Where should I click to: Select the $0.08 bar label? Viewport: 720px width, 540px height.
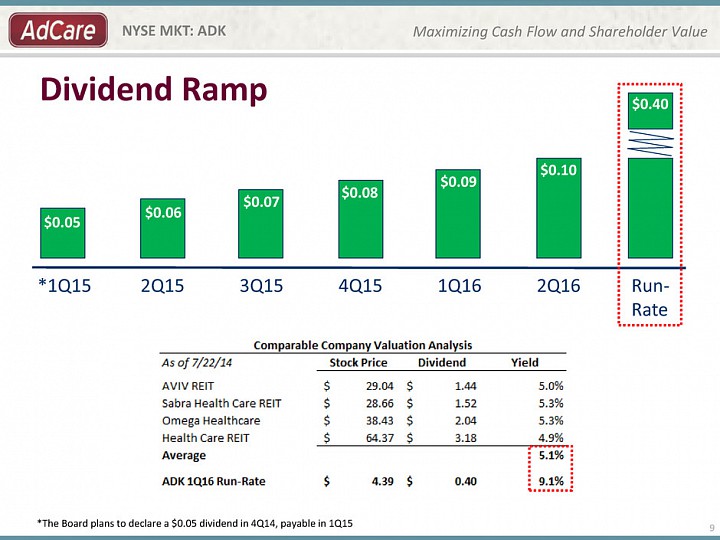[360, 192]
